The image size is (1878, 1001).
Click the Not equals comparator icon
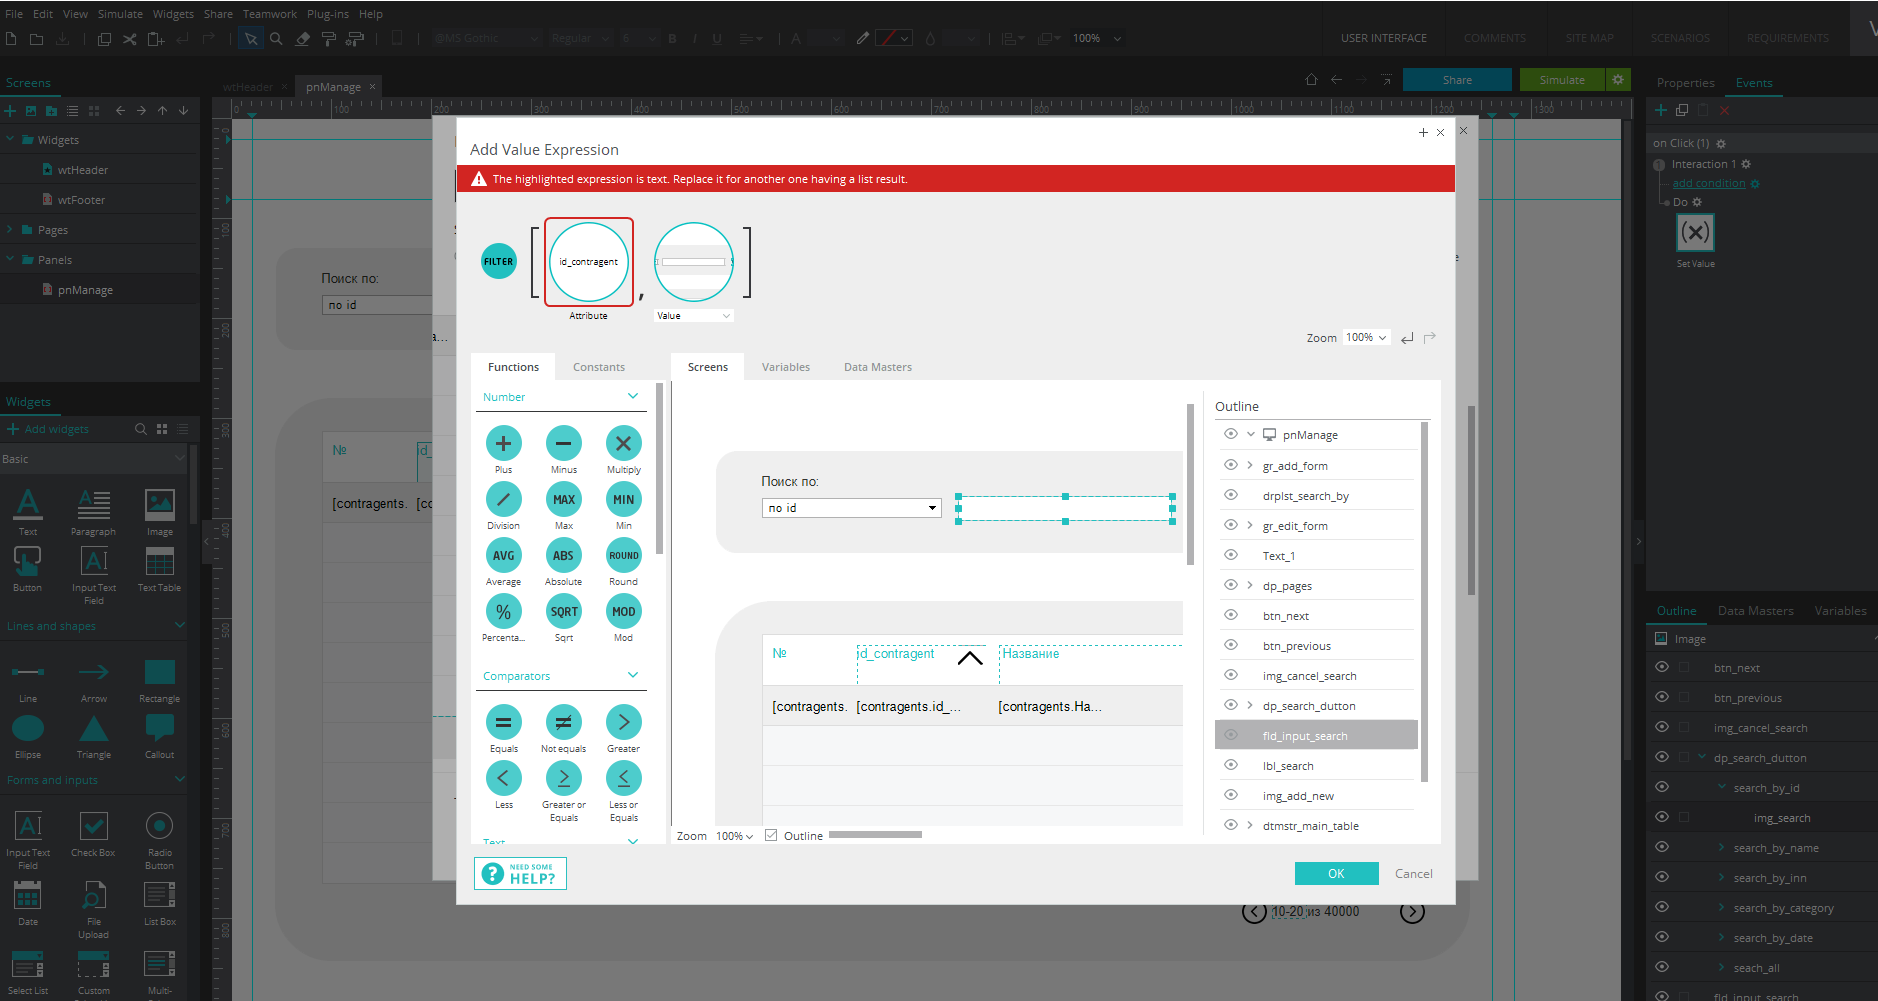coord(564,722)
